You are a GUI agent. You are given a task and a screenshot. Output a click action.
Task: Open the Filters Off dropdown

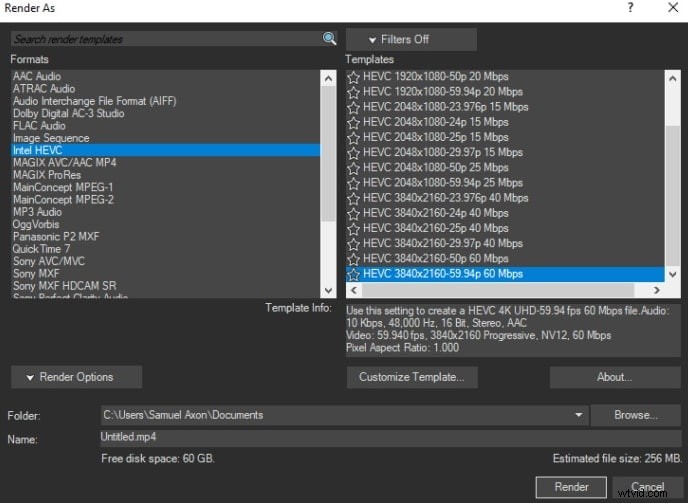tap(411, 40)
